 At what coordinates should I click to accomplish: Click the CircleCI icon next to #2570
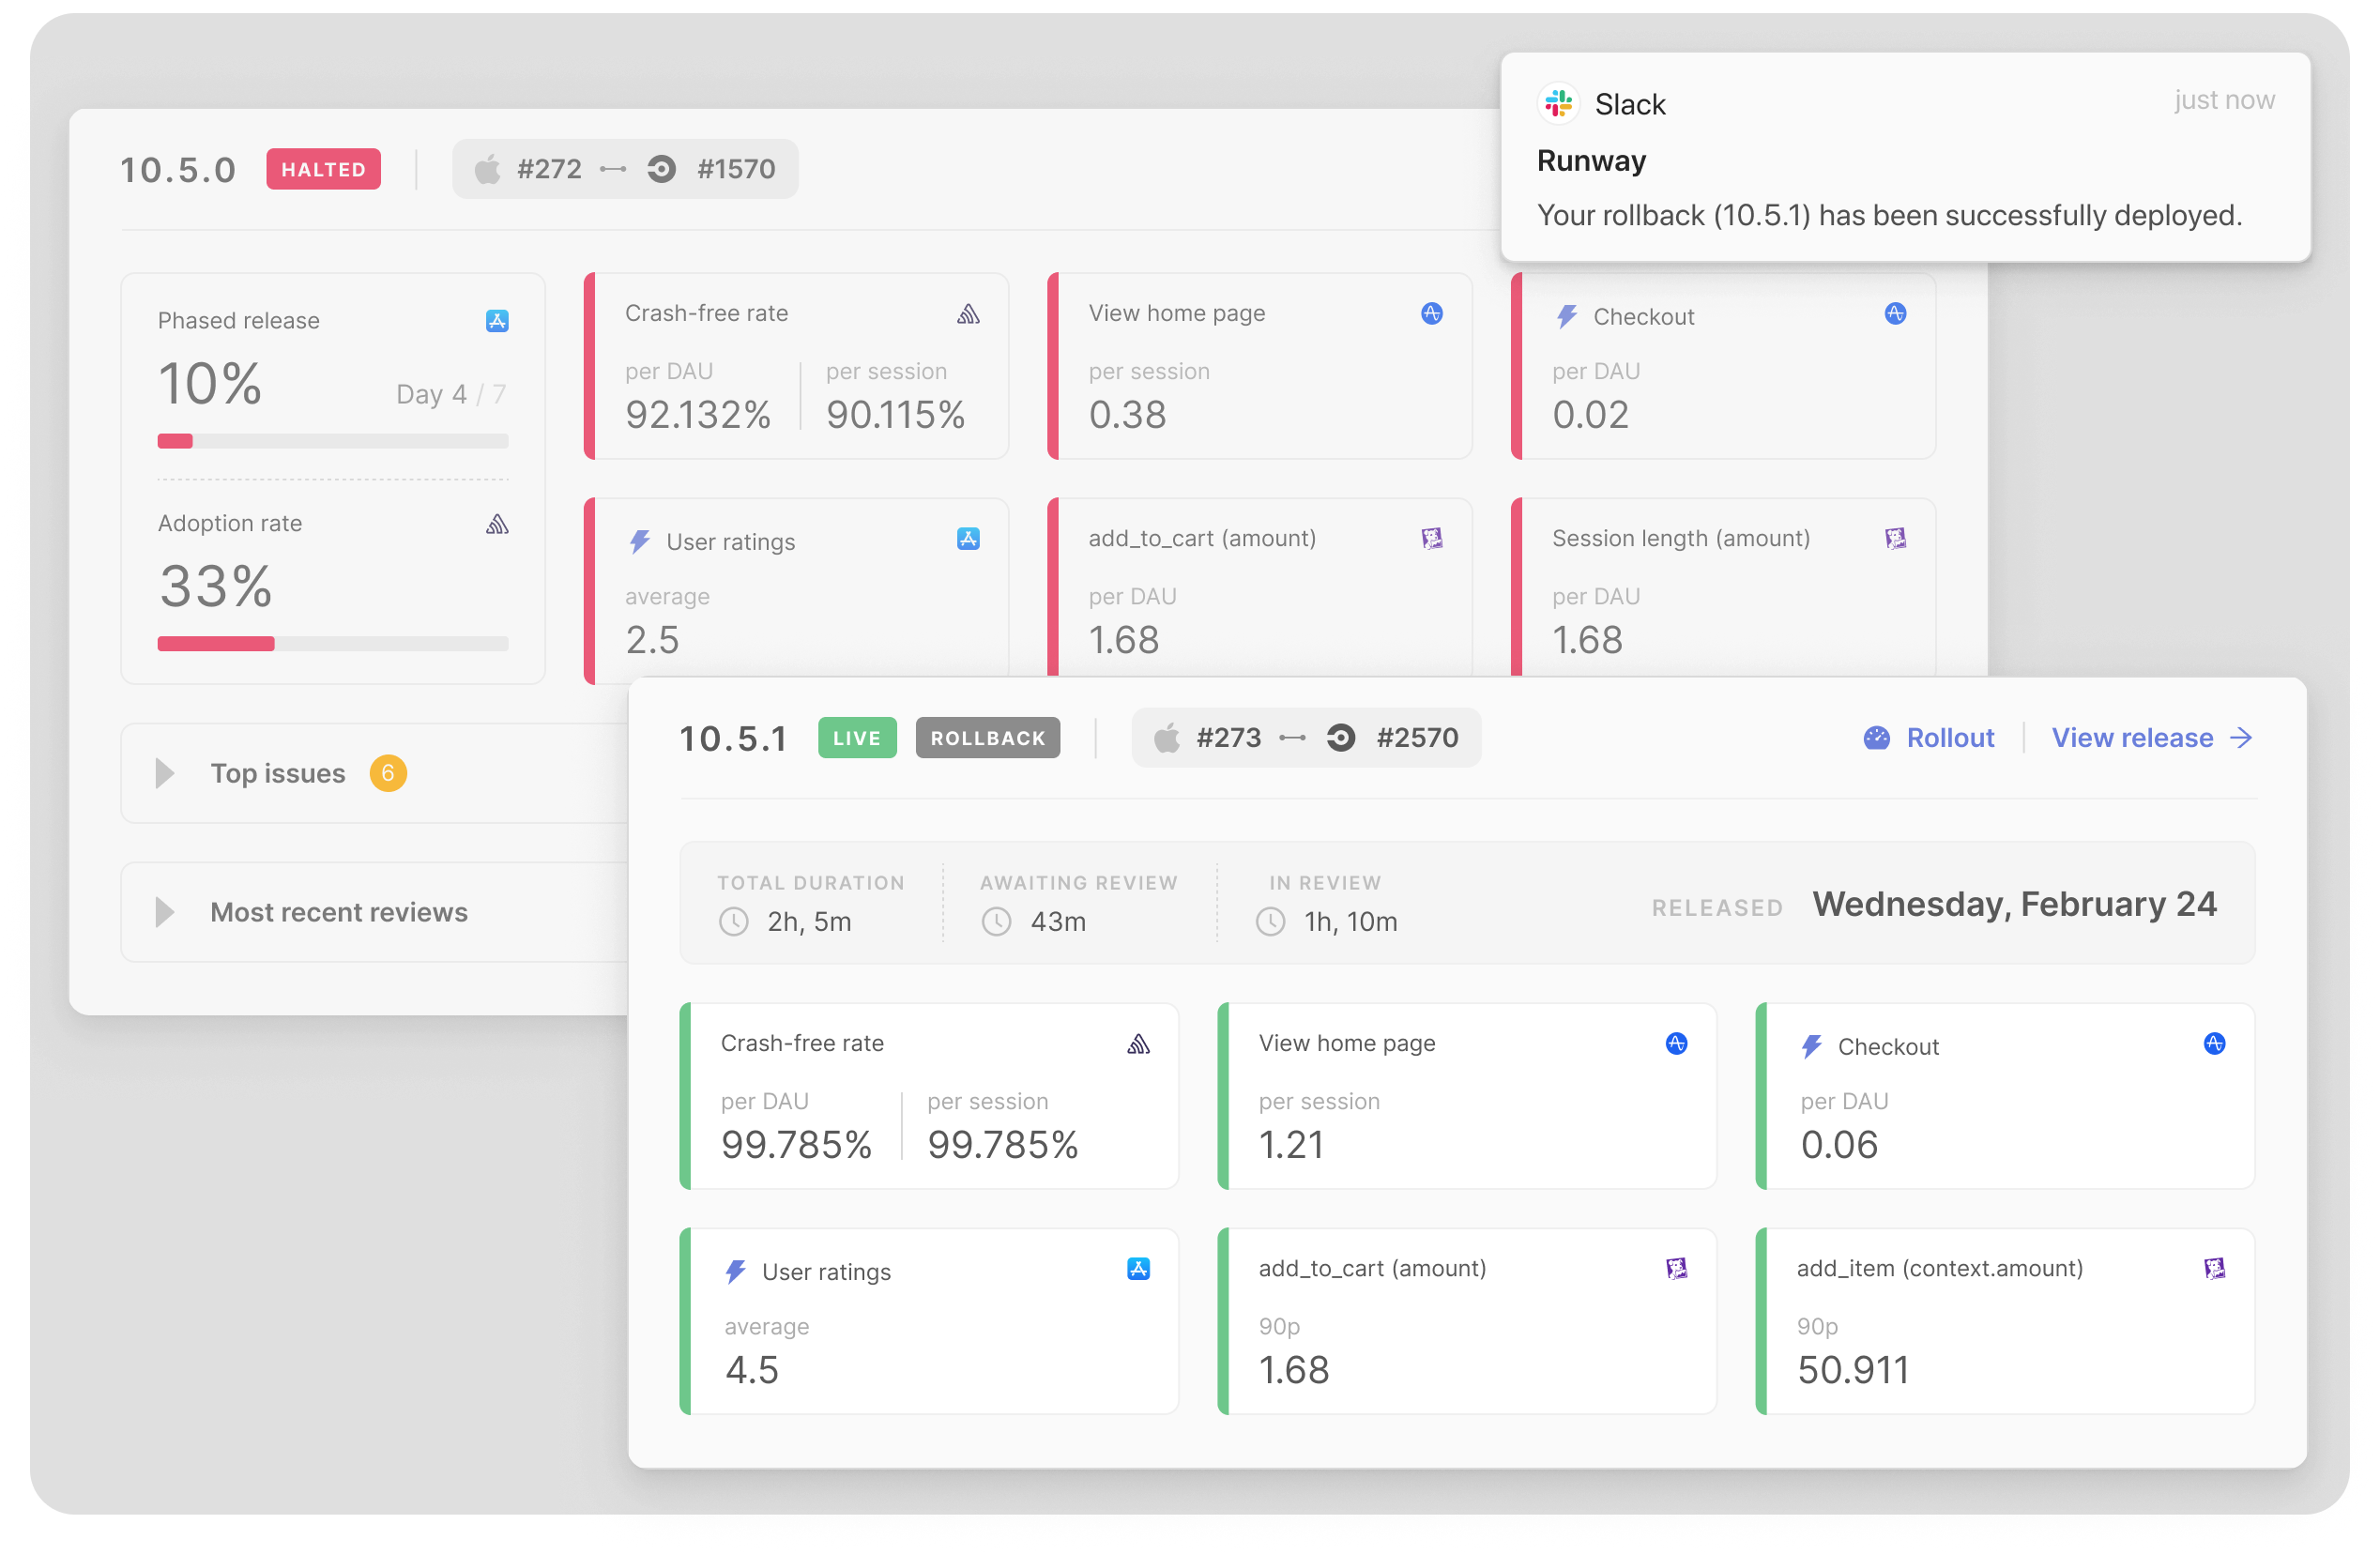1341,738
